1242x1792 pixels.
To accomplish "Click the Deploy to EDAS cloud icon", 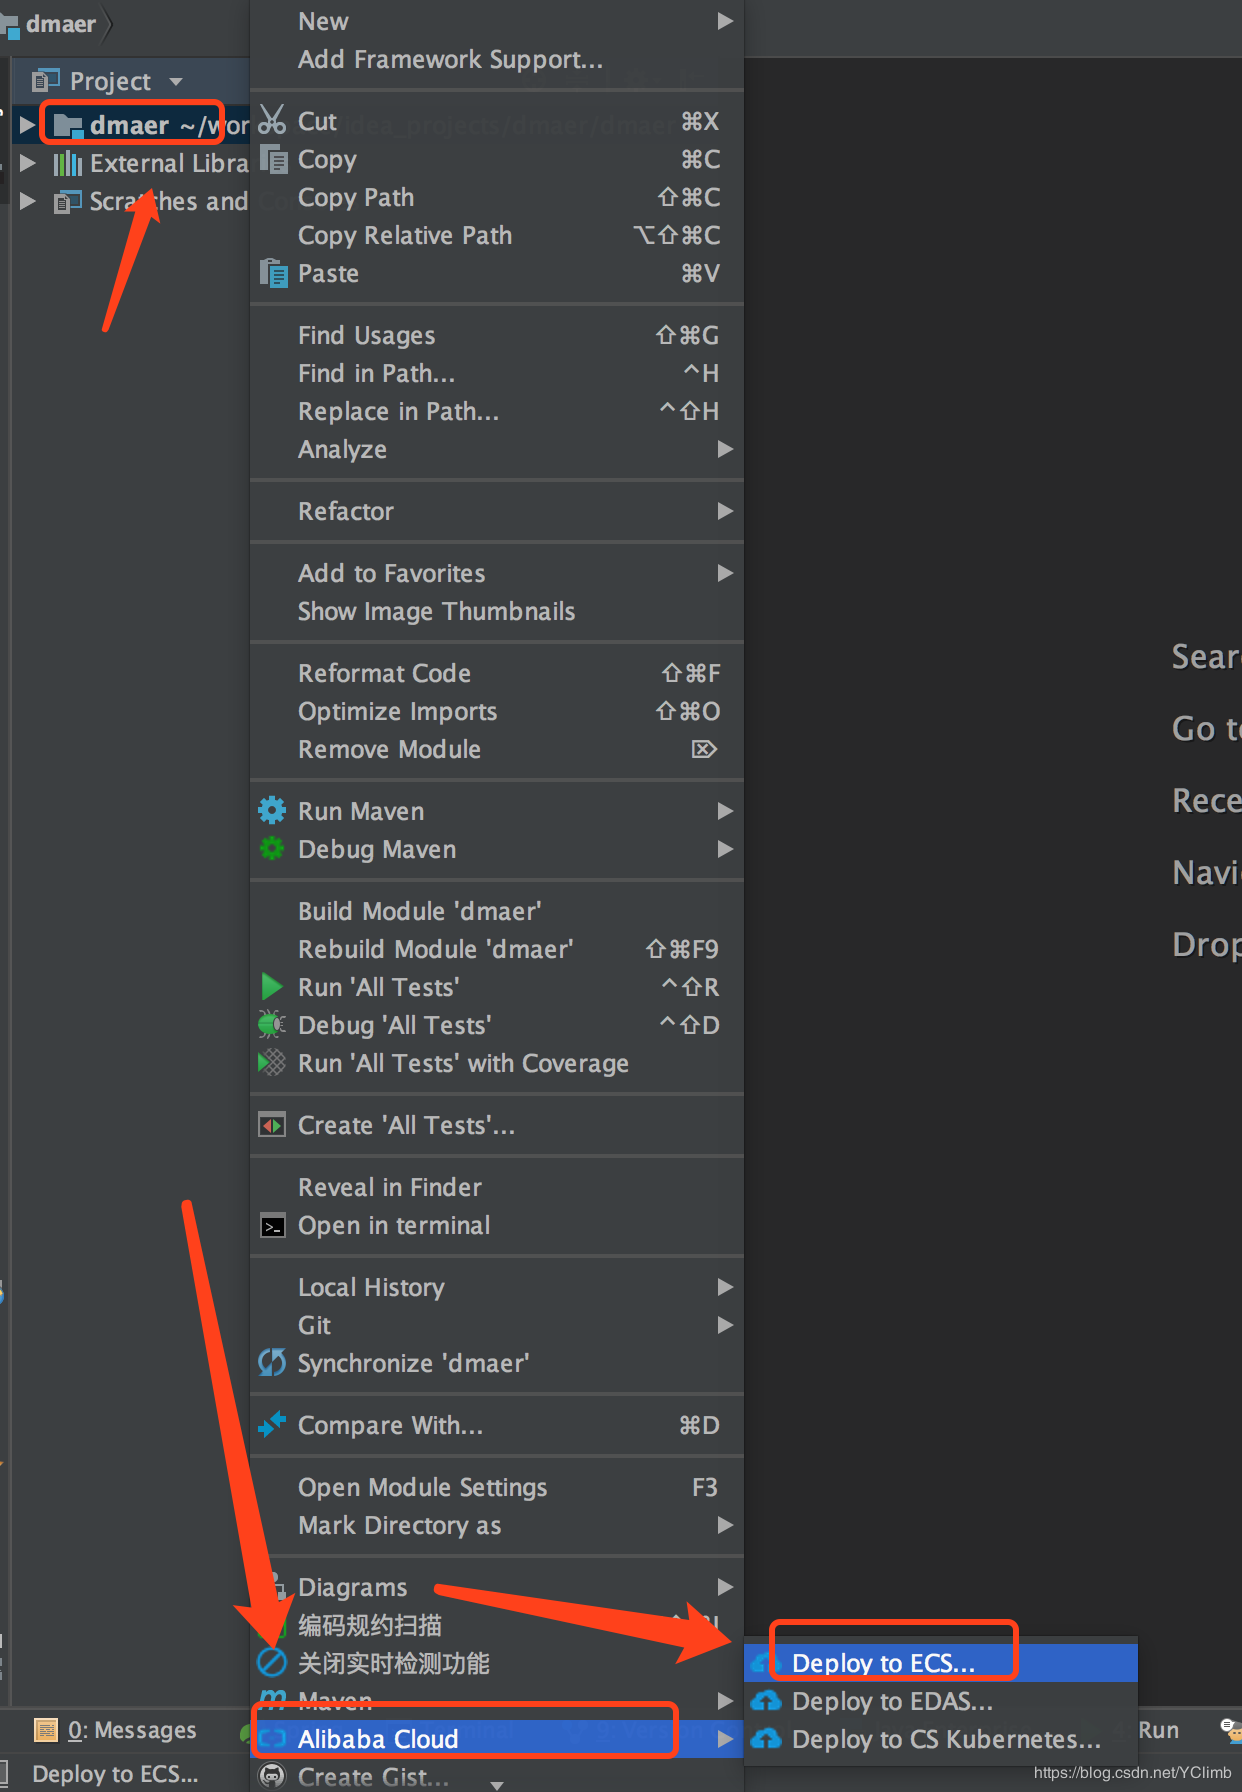I will point(766,1701).
